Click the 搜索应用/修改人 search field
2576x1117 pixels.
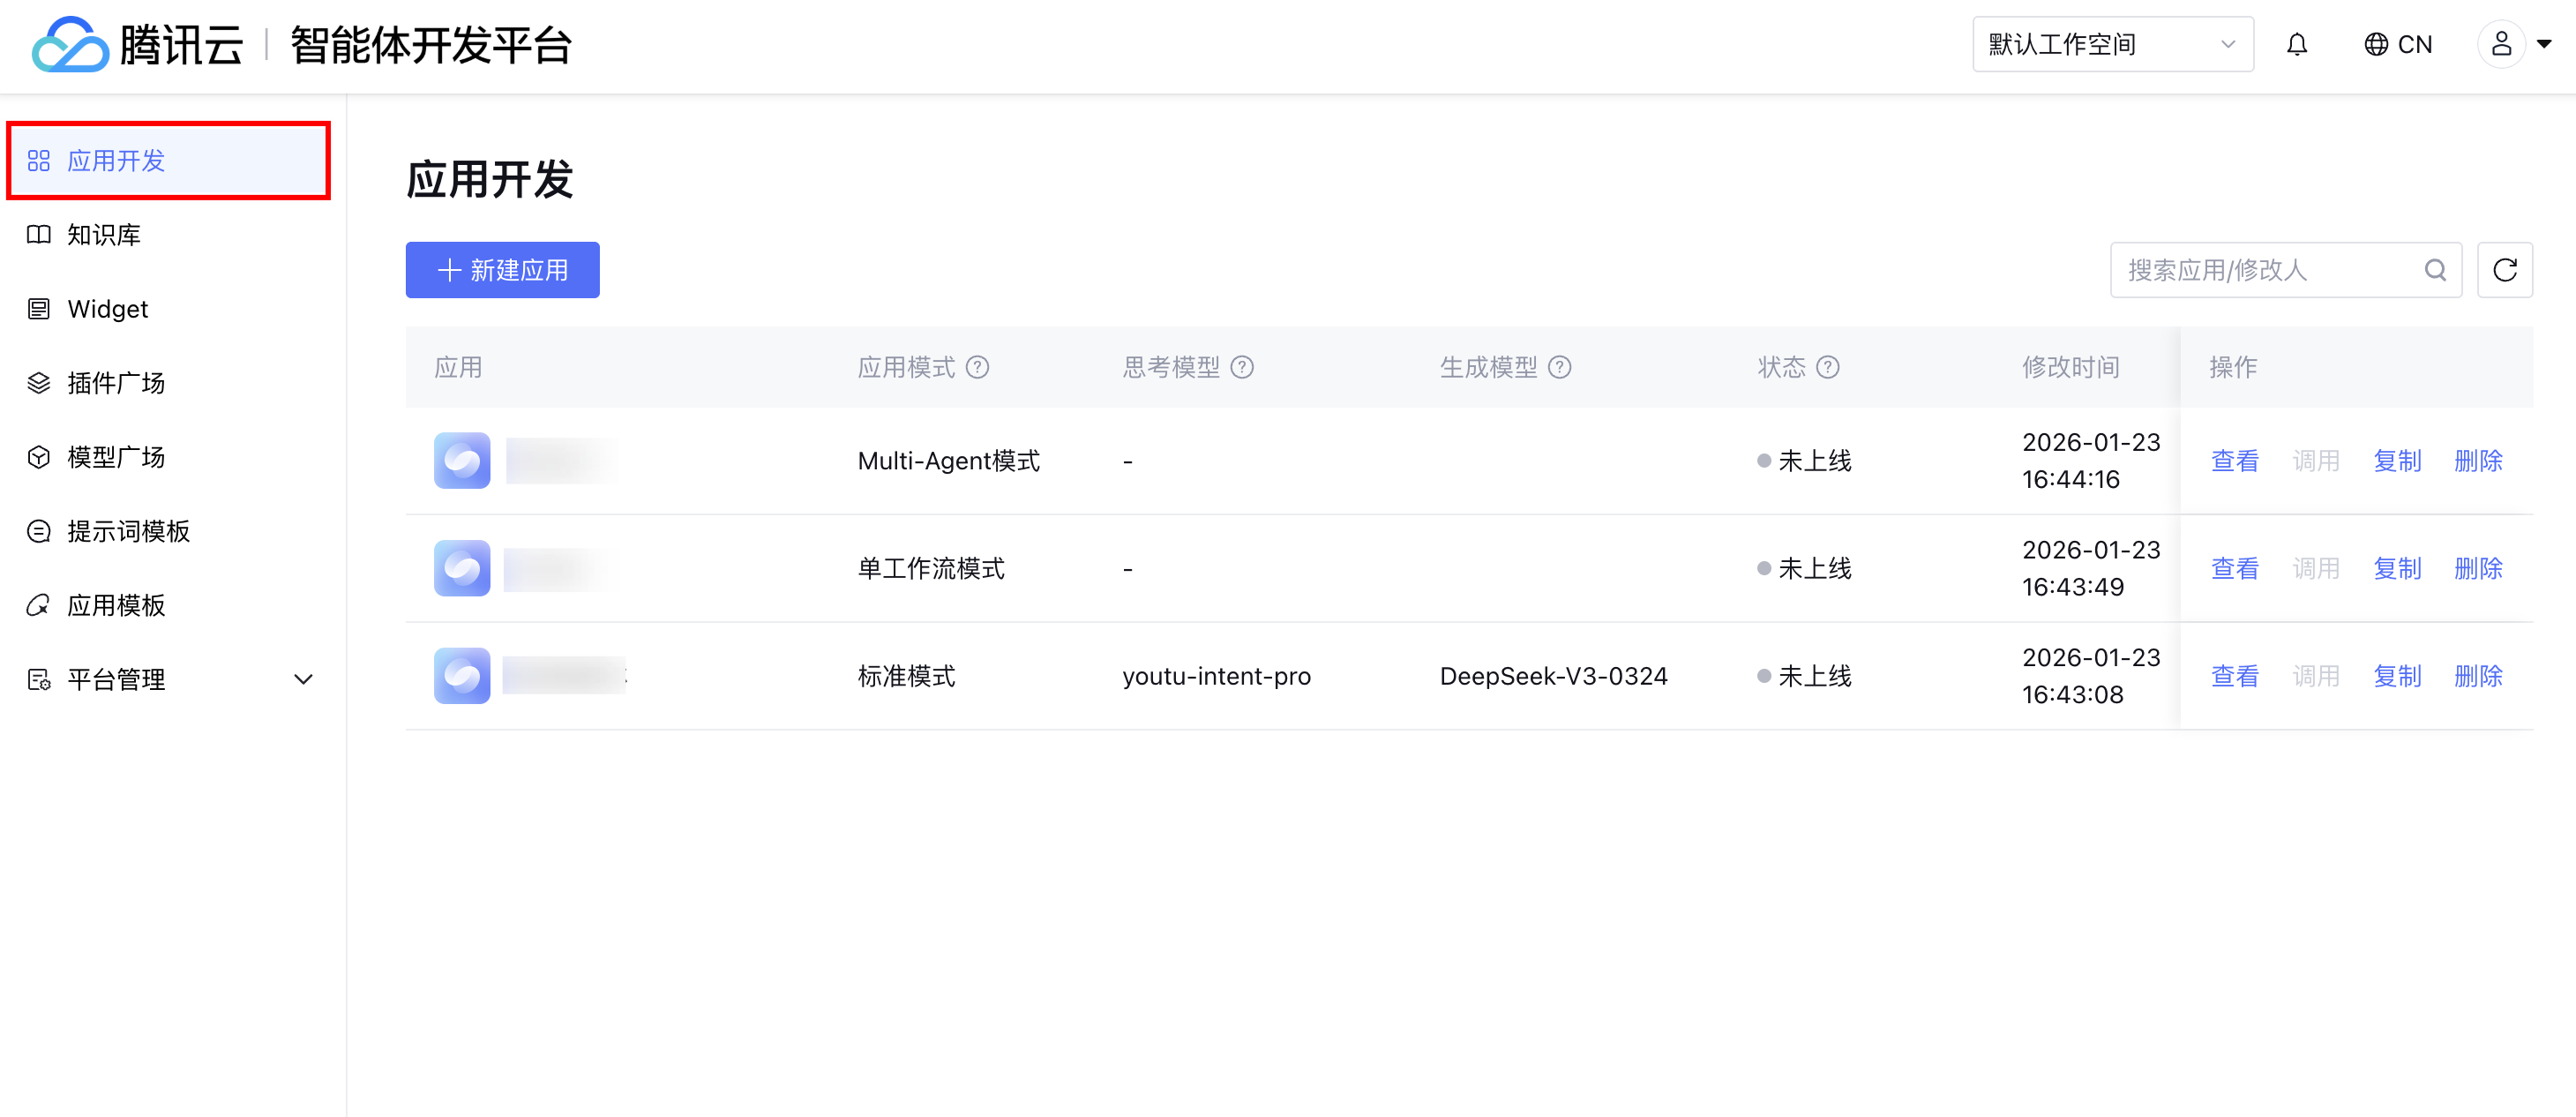click(x=2265, y=270)
